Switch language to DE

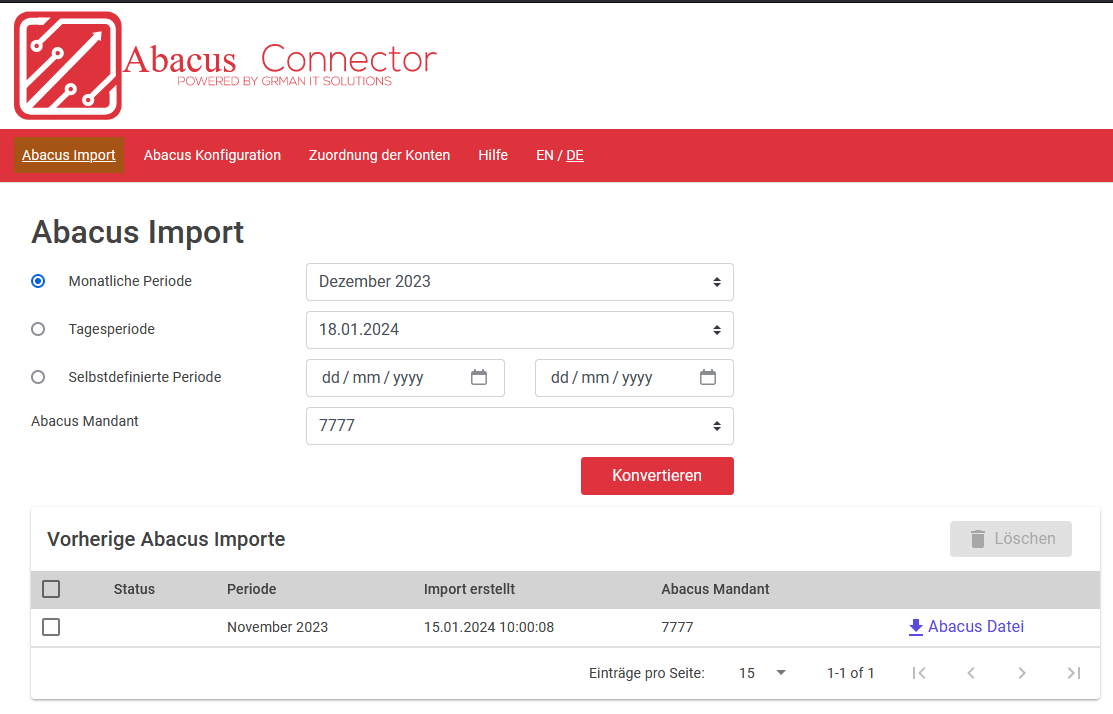tap(575, 155)
